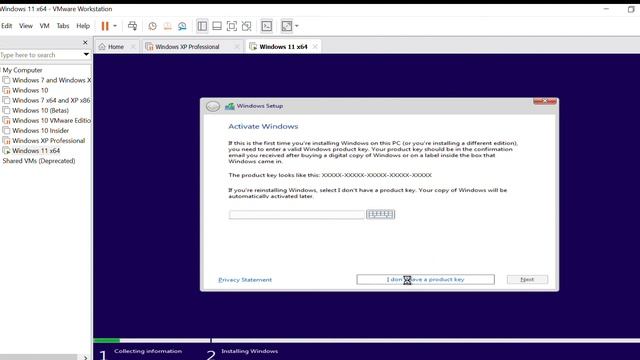Click the product key input field

tap(297, 215)
